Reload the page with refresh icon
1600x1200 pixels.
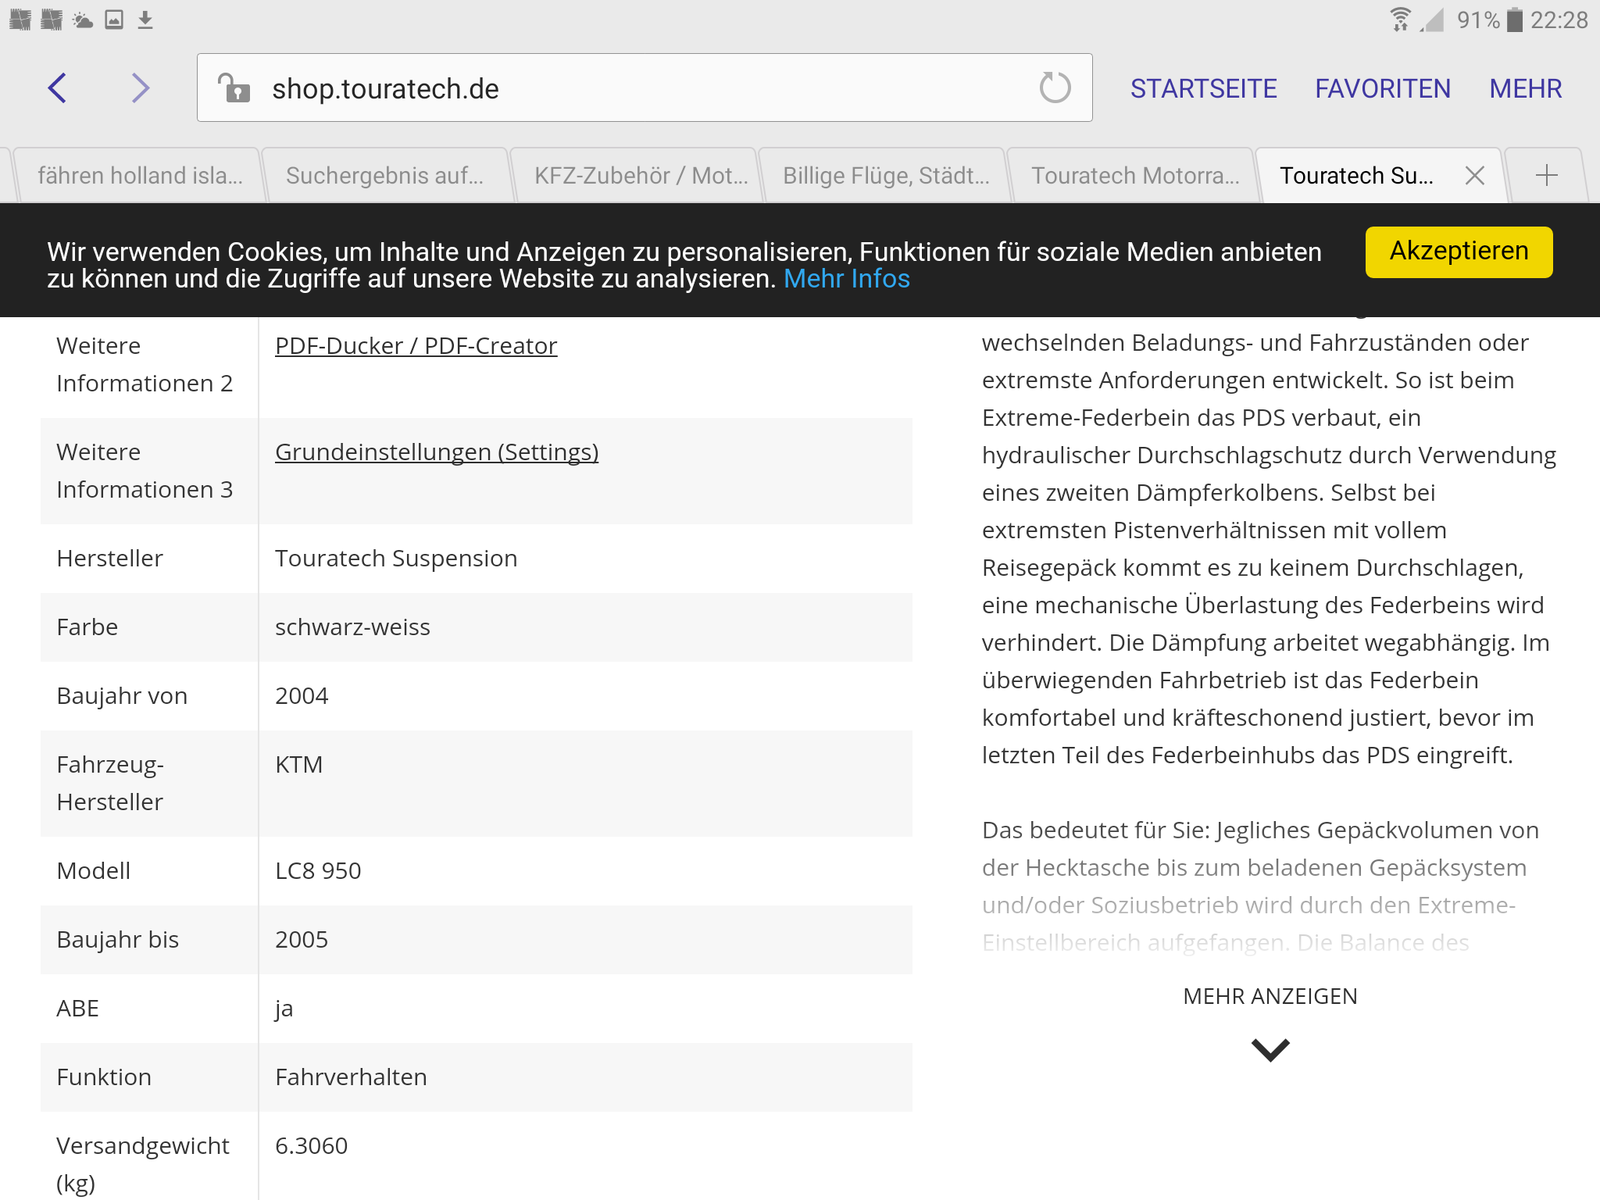[x=1054, y=88]
